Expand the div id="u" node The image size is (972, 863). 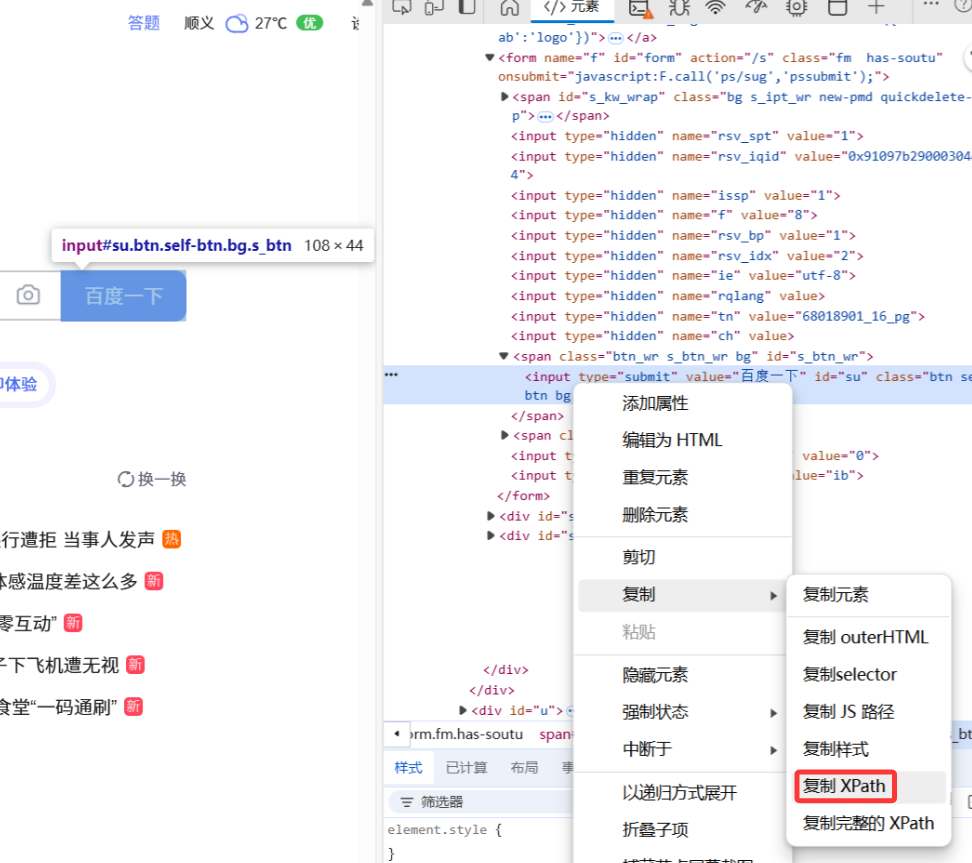click(x=462, y=710)
